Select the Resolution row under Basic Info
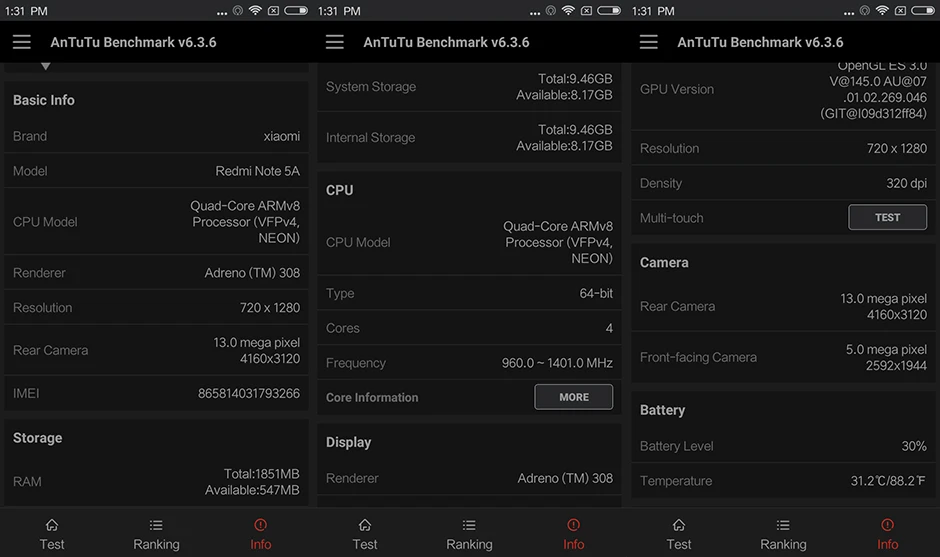 (156, 308)
